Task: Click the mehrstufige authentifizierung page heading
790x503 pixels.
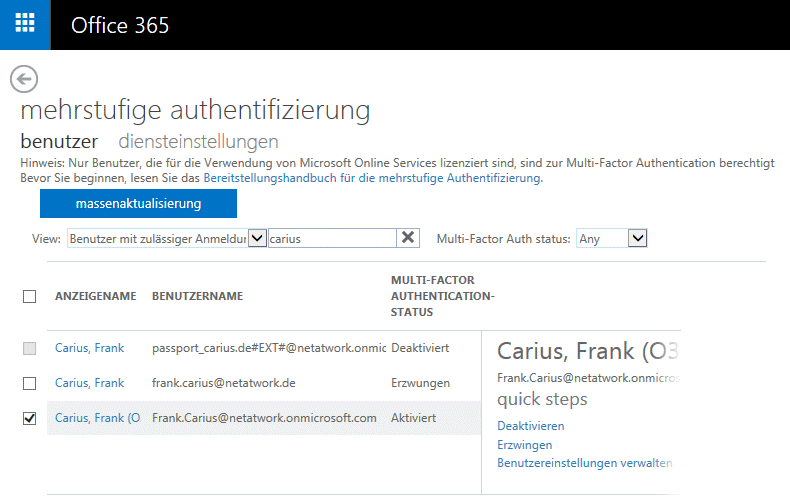Action: [195, 110]
